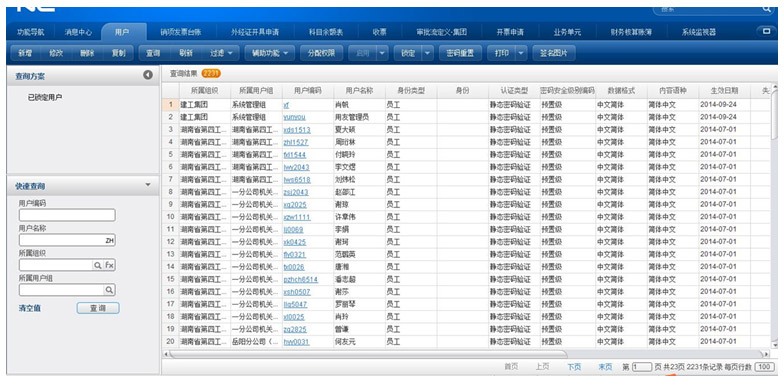The height and width of the screenshot is (387, 784).
Task: Click the 清空值 link
Action: click(30, 308)
